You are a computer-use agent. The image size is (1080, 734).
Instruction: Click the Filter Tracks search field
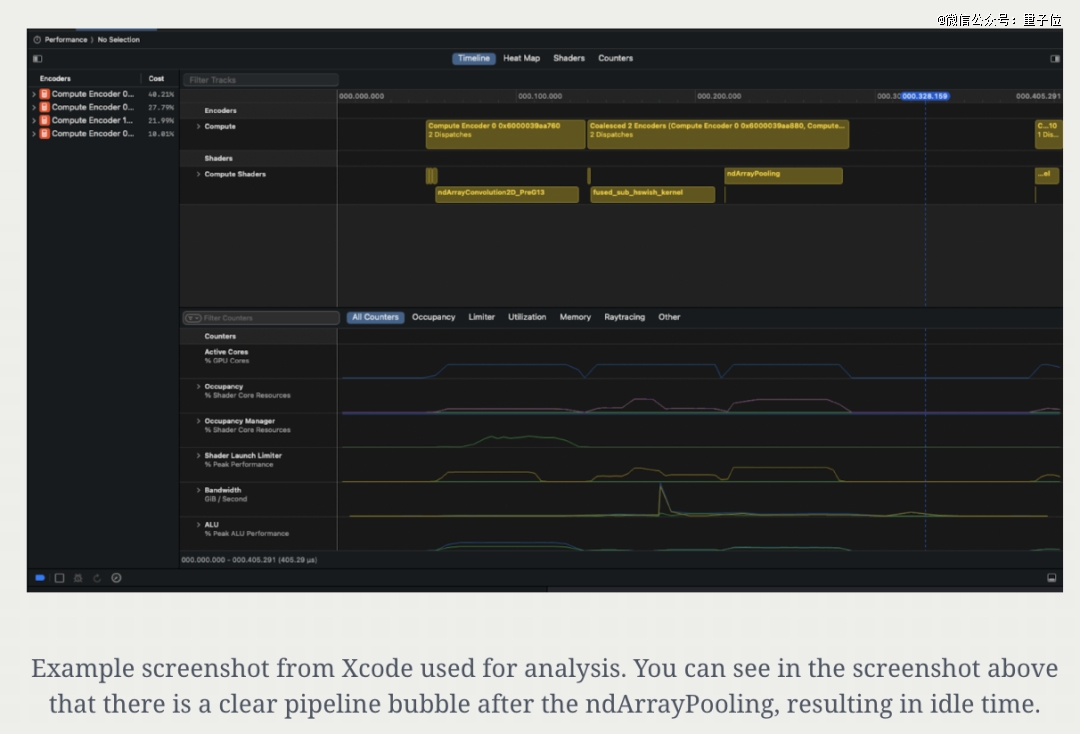(261, 80)
